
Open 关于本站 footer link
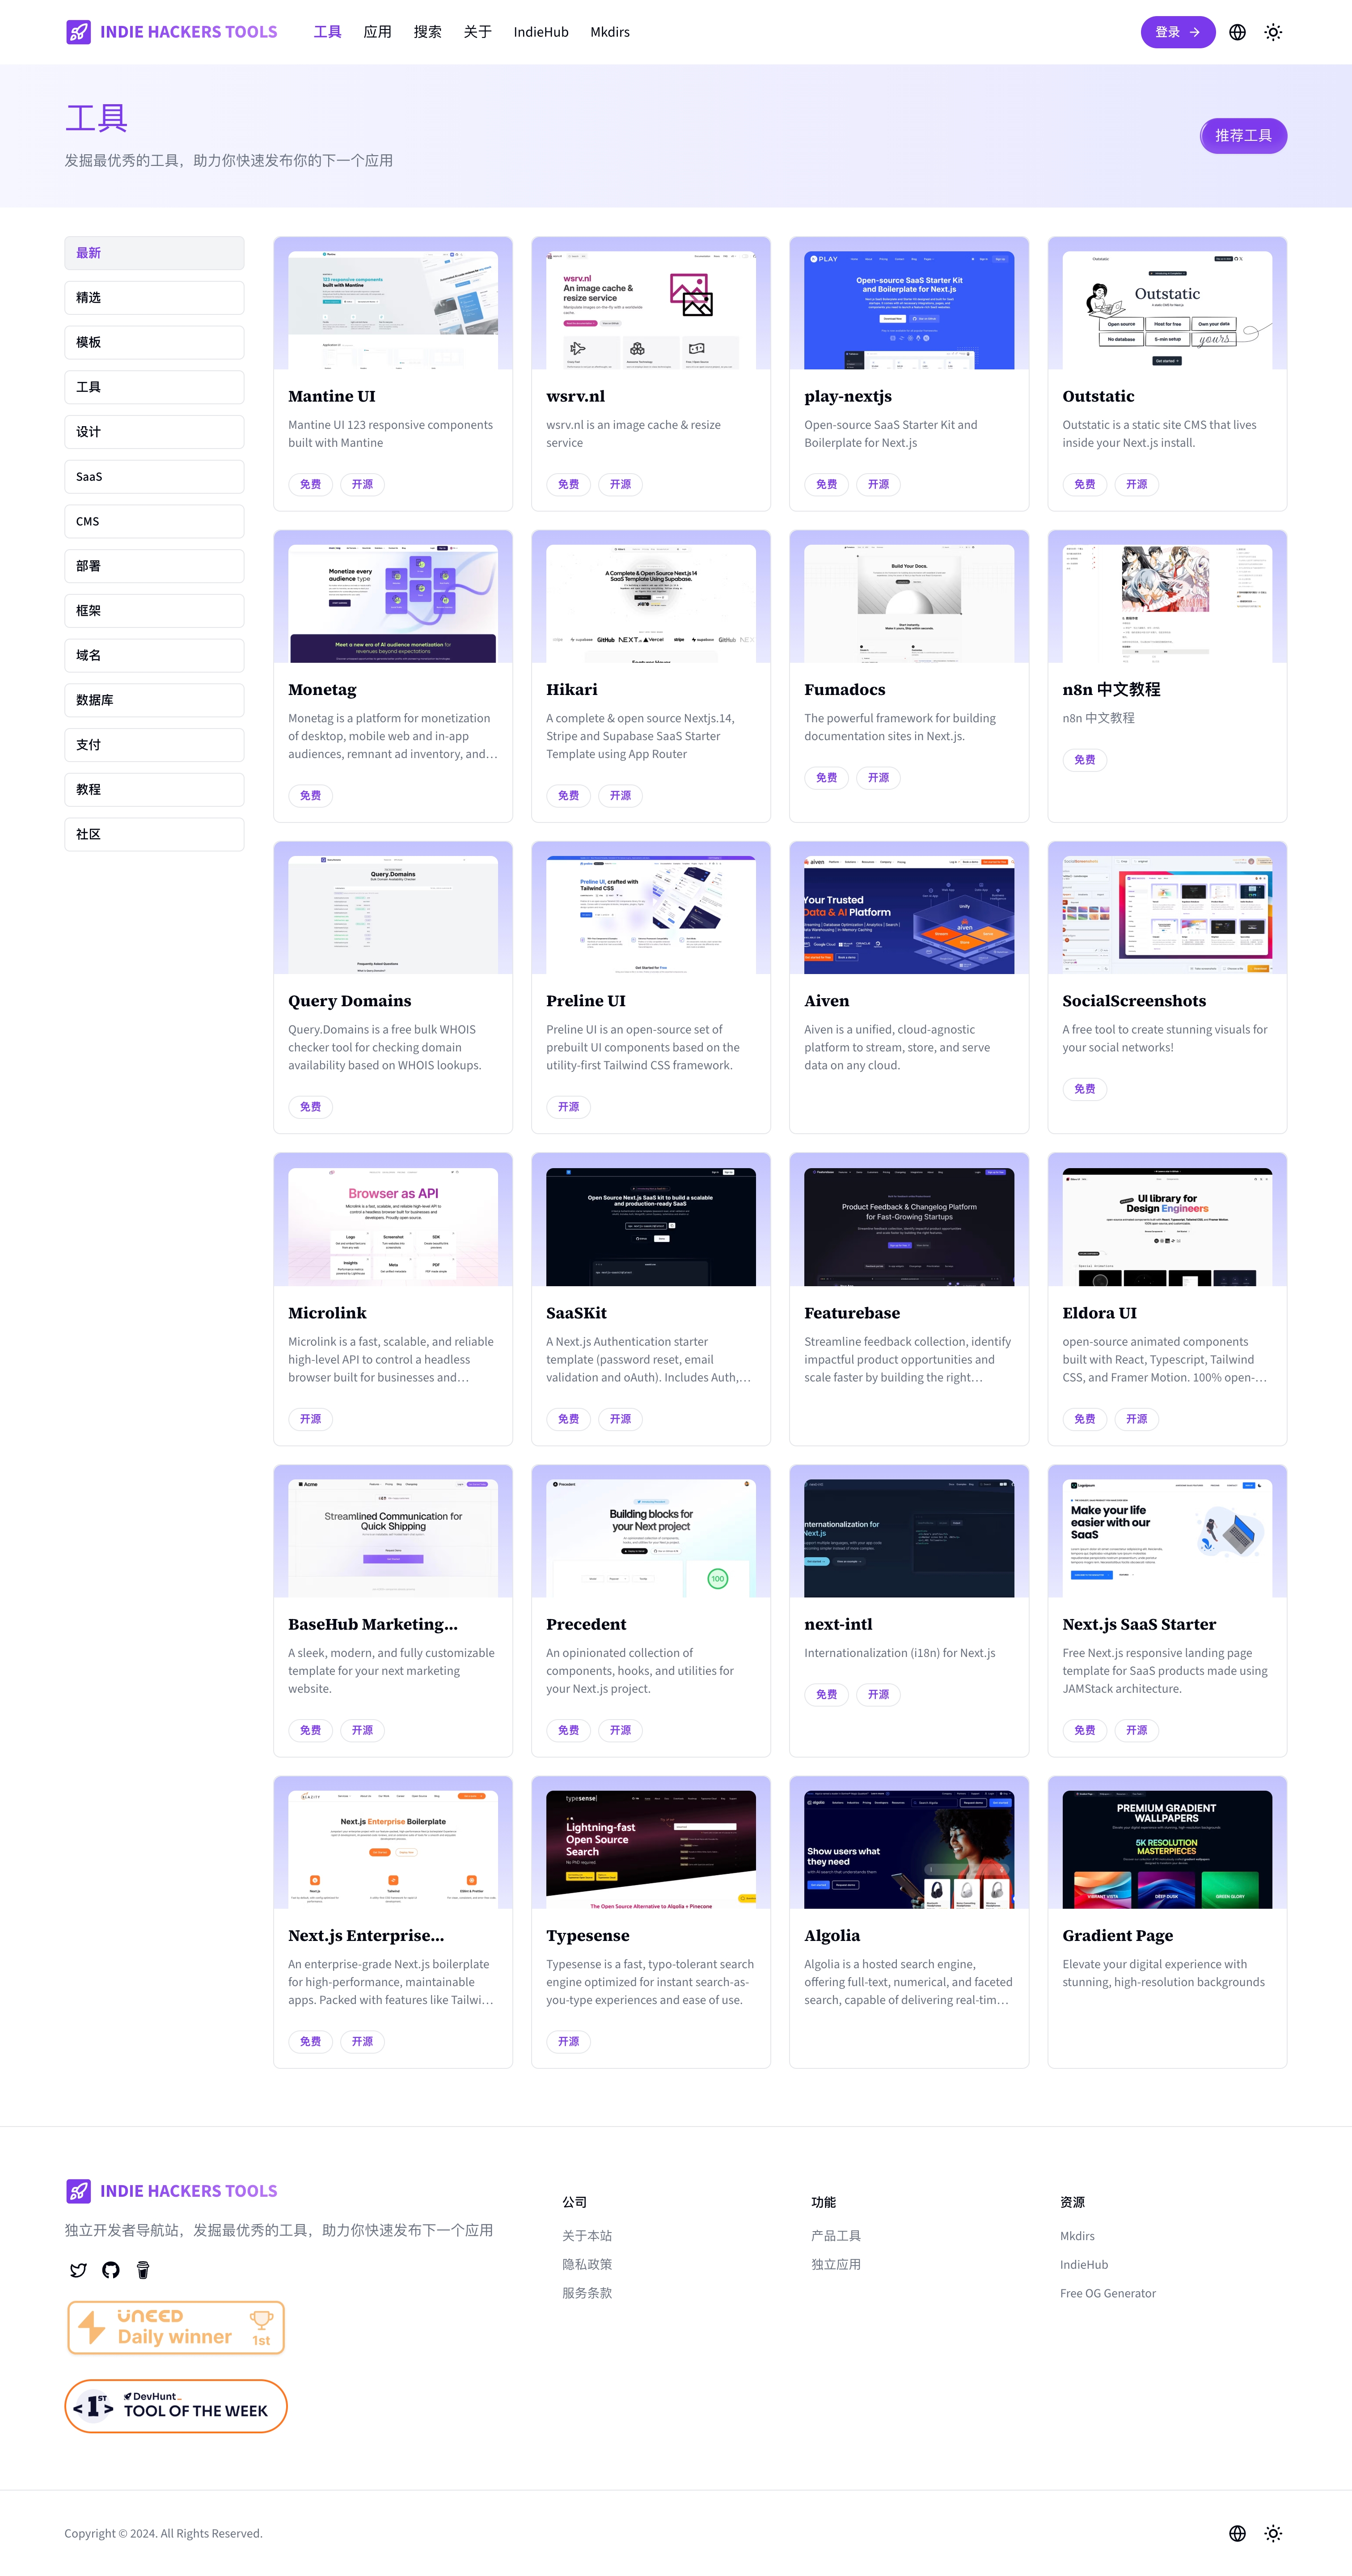[x=587, y=2236]
